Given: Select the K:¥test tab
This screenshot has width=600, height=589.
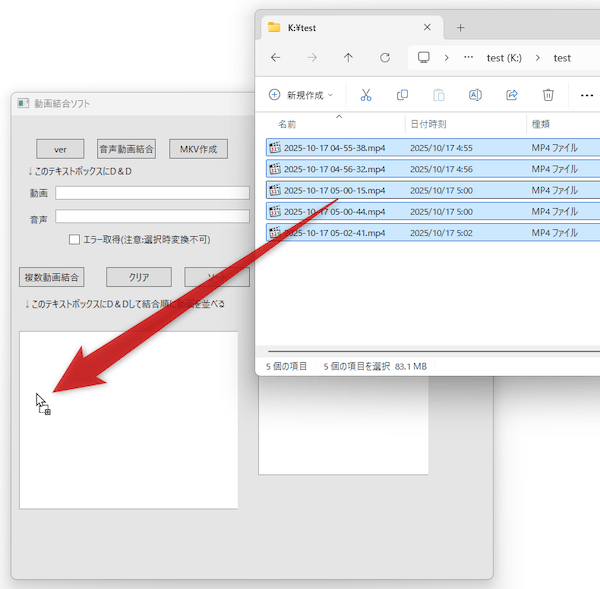Looking at the screenshot, I should point(352,28).
